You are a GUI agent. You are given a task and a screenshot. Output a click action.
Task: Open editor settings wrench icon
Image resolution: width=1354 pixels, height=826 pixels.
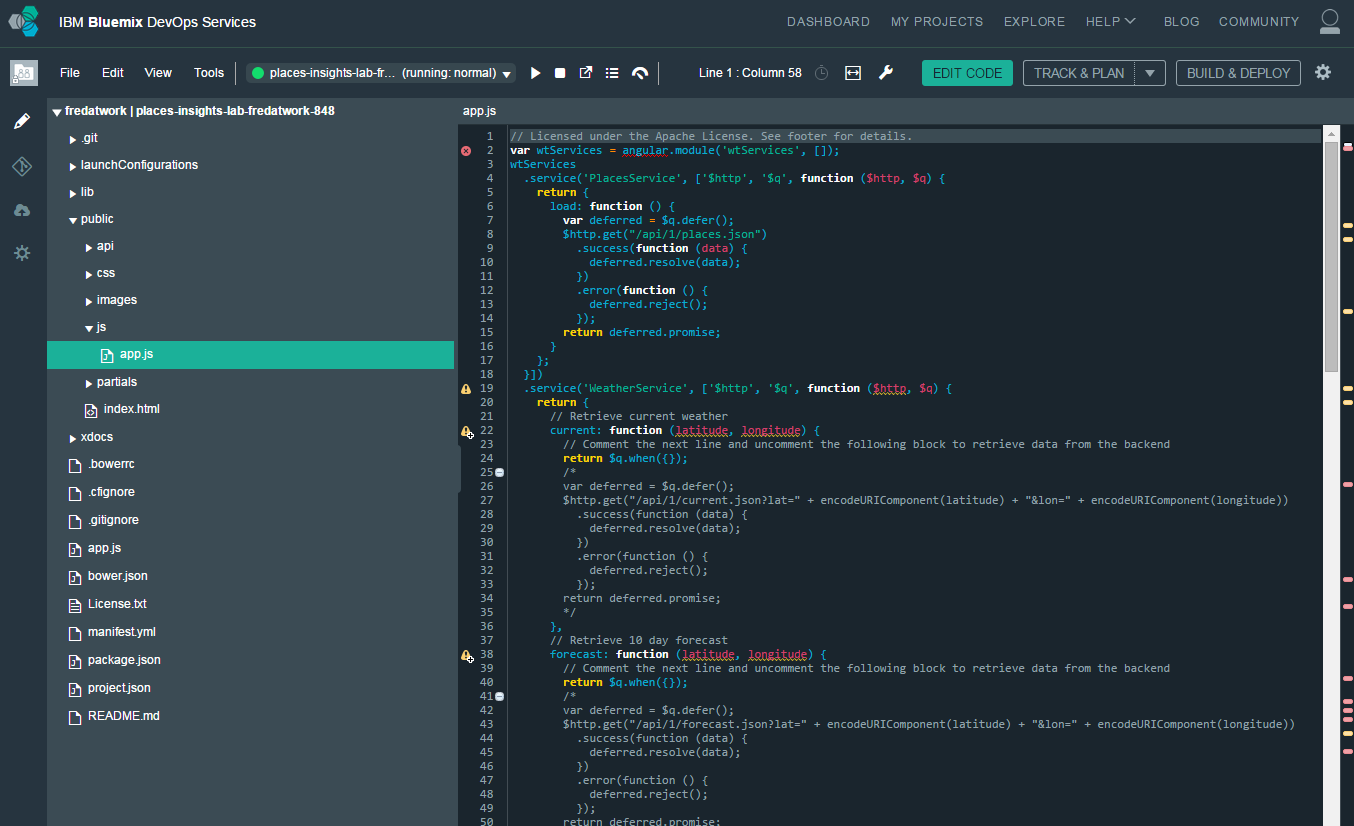885,73
